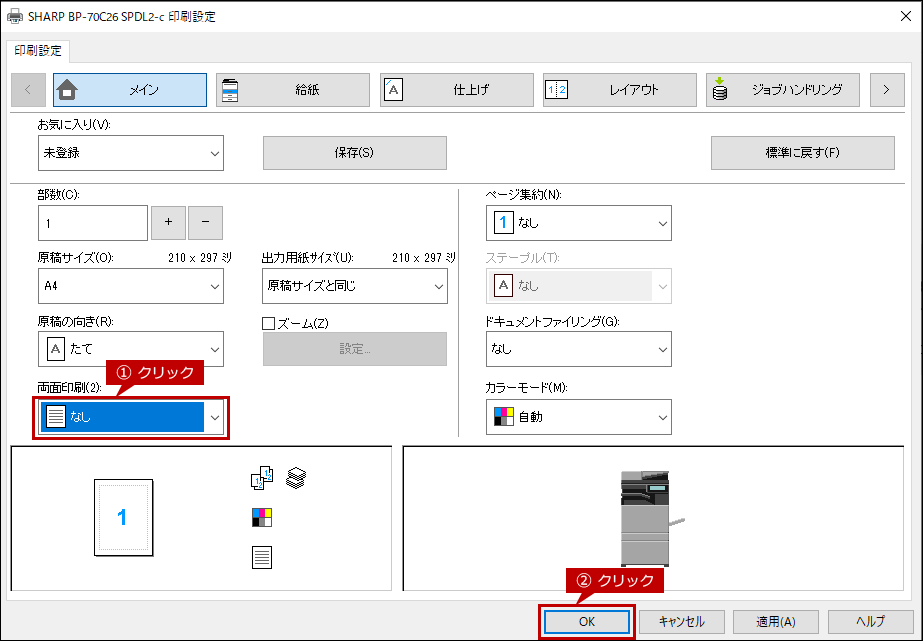
Task: Open the 原稿の向き dropdown showing たて
Action: point(131,349)
